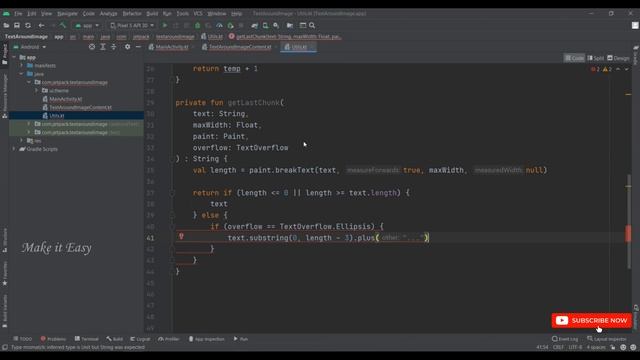This screenshot has width=640, height=360.
Task: Open the Problems tool window
Action: 53,339
